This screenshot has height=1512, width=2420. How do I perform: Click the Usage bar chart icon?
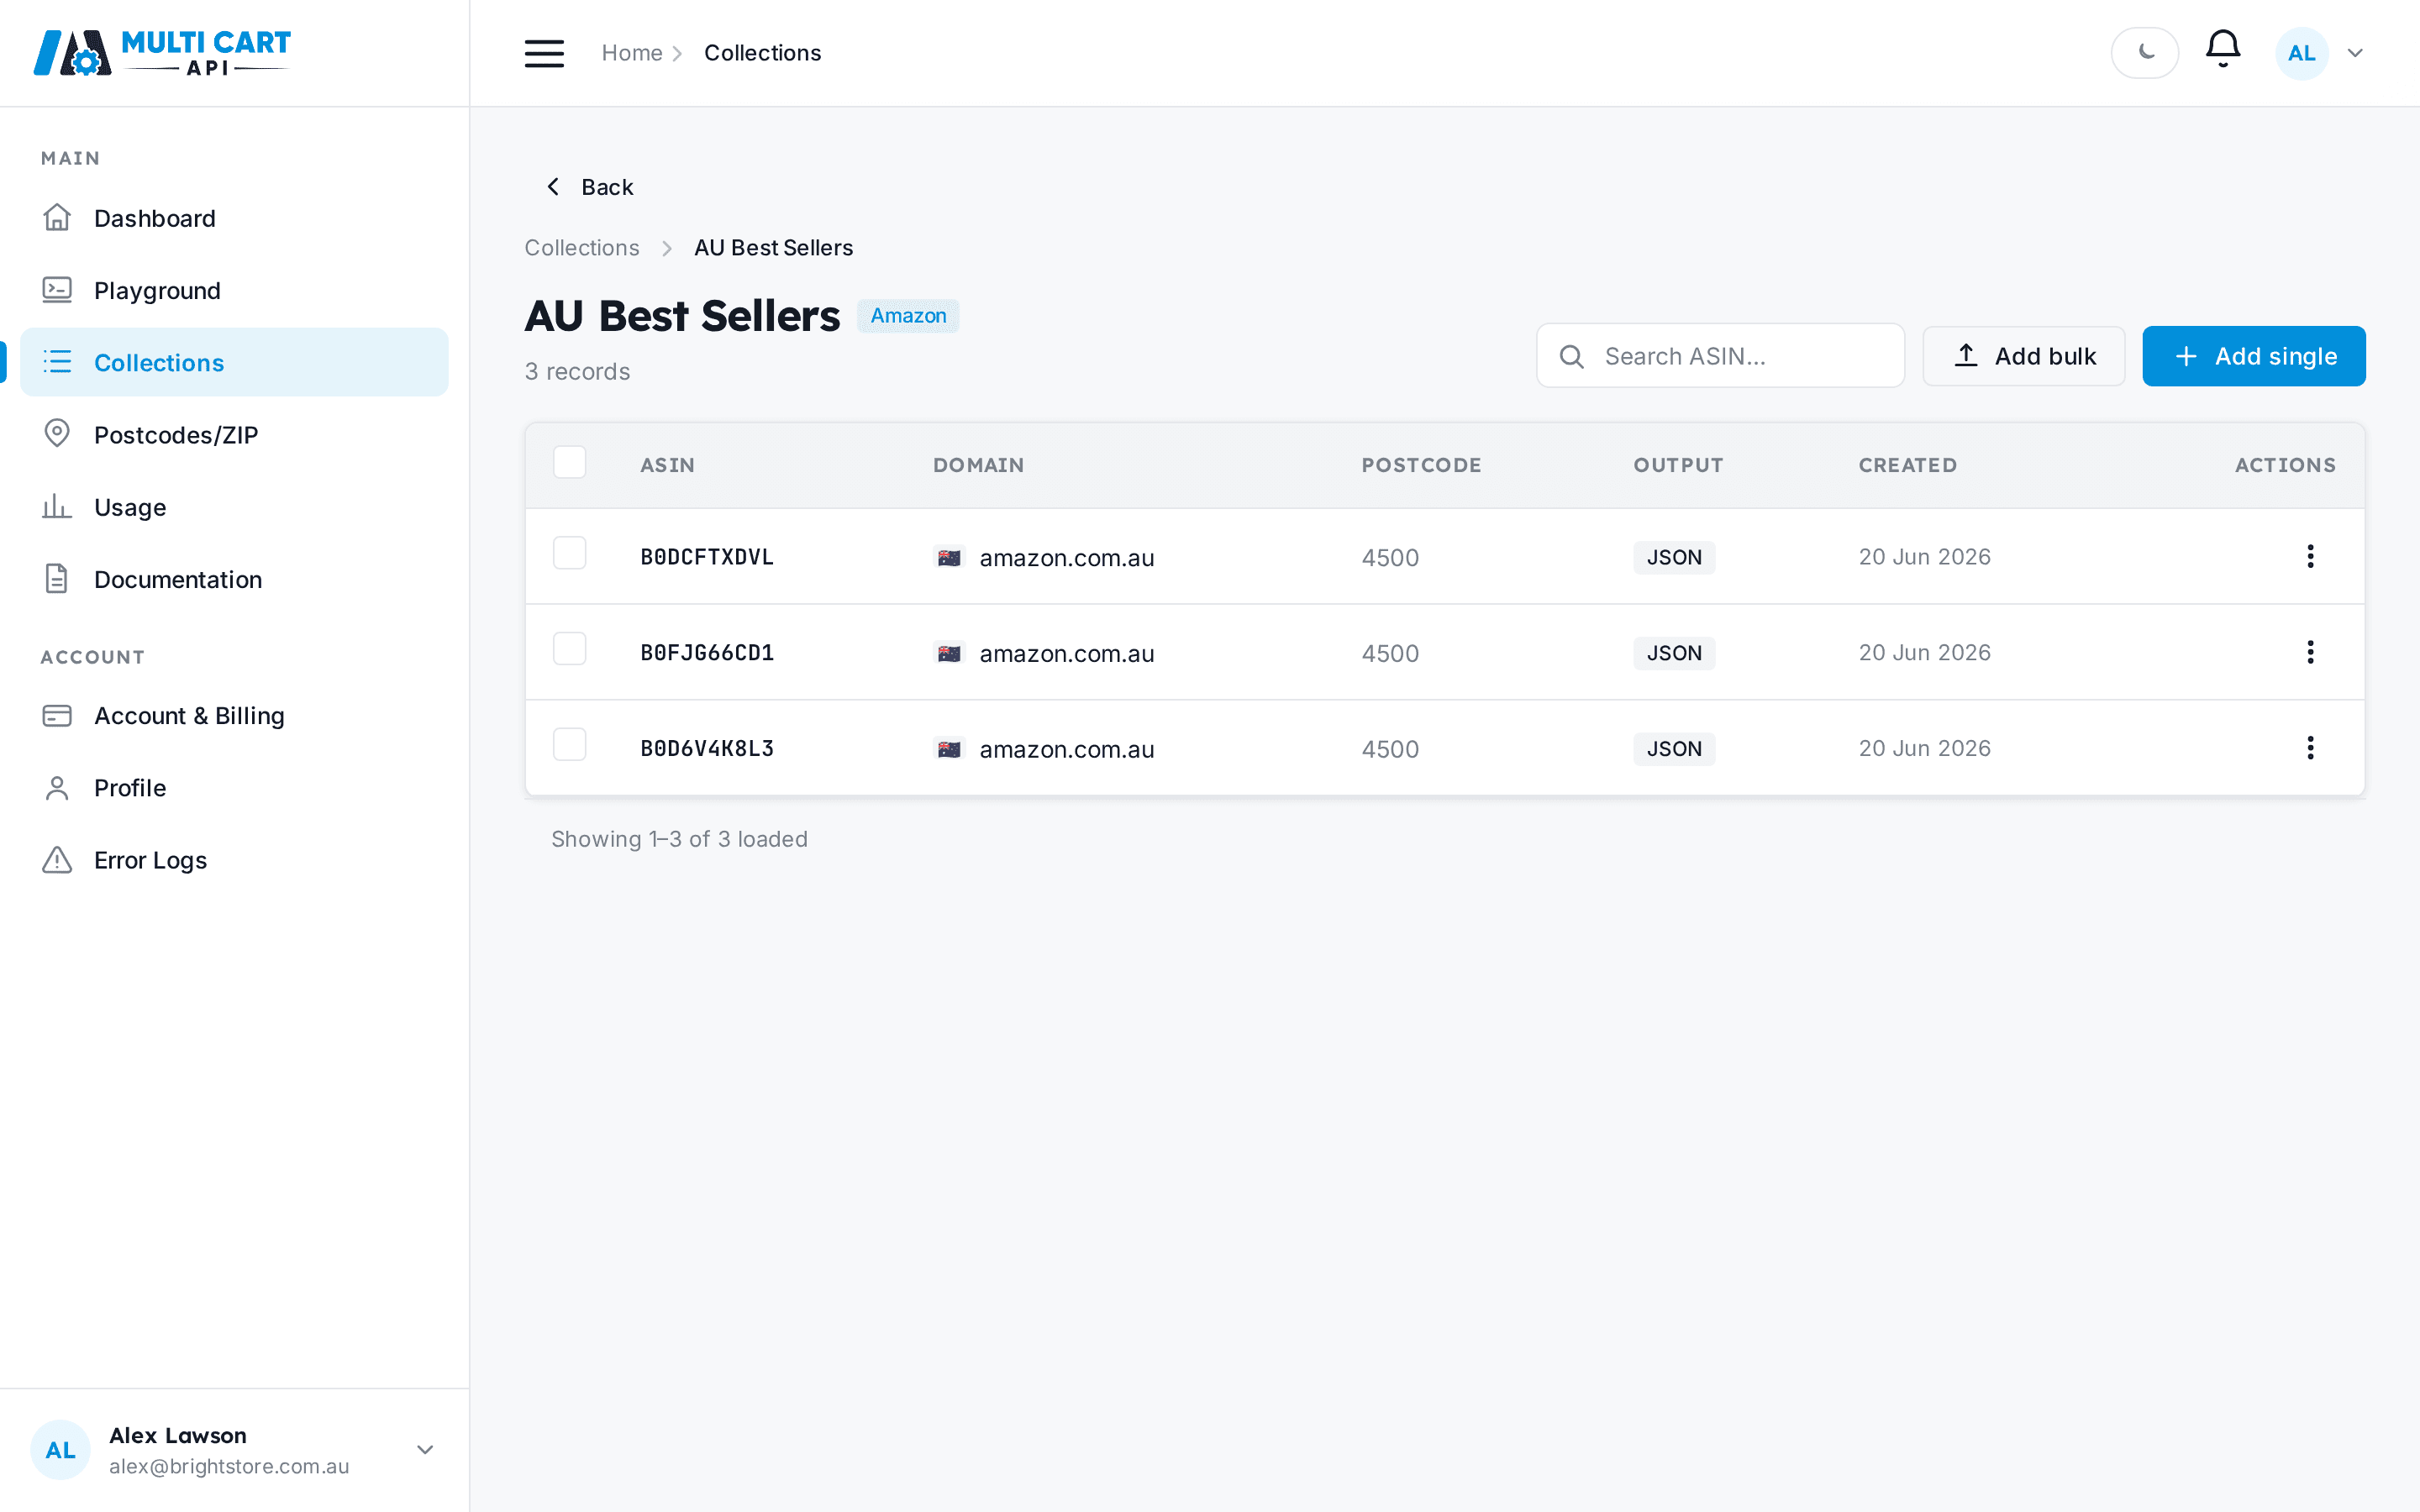coord(57,506)
